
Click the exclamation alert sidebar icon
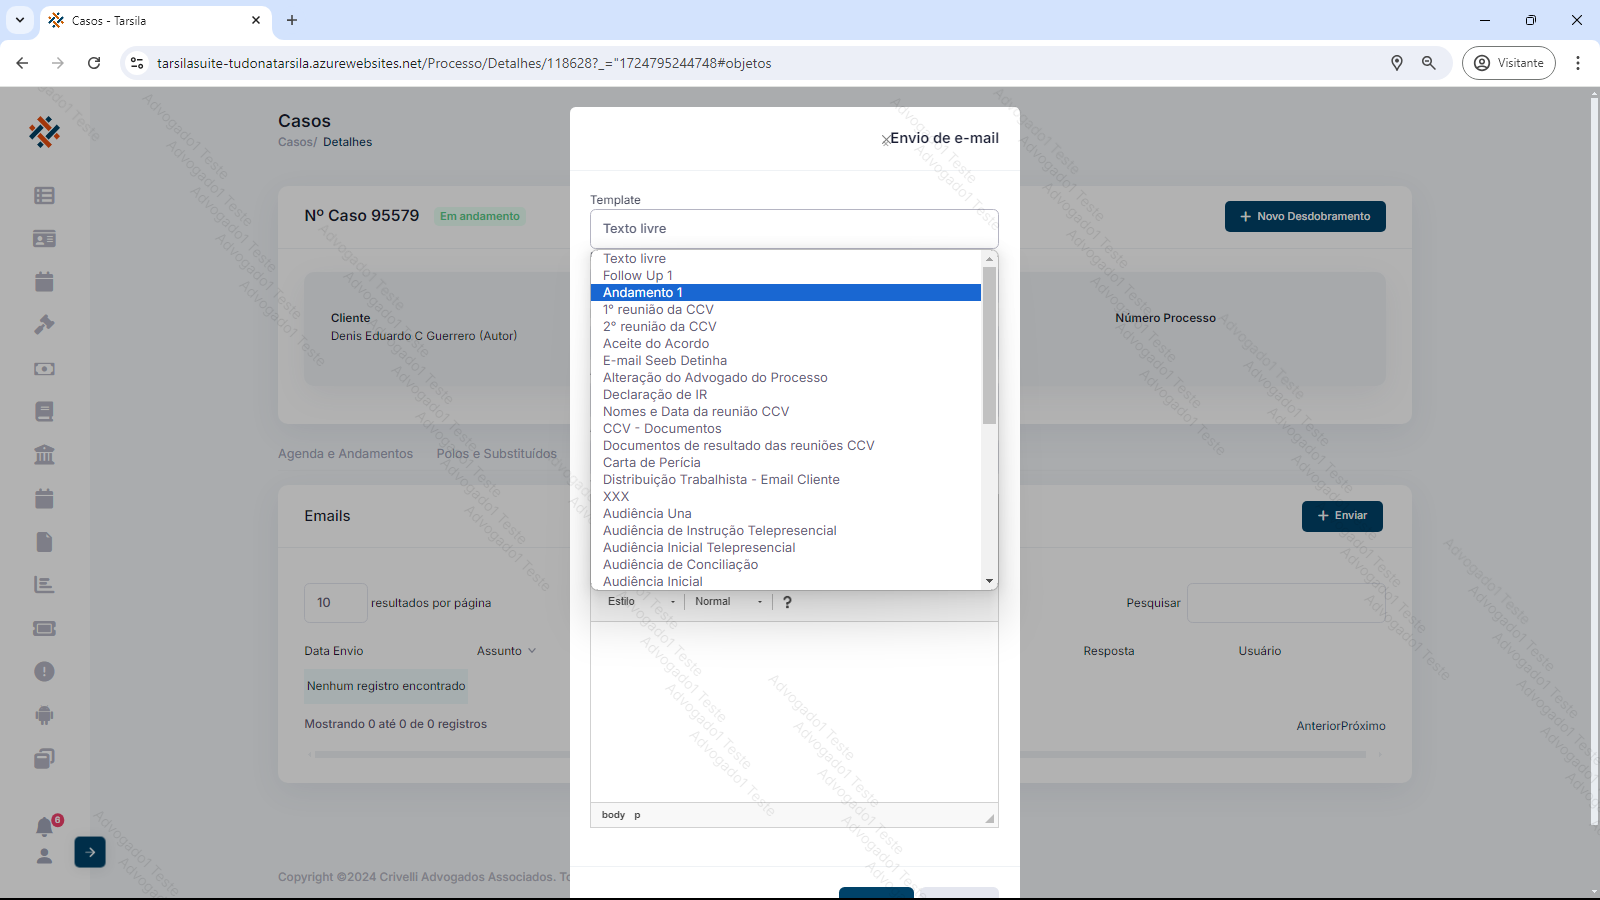44,672
